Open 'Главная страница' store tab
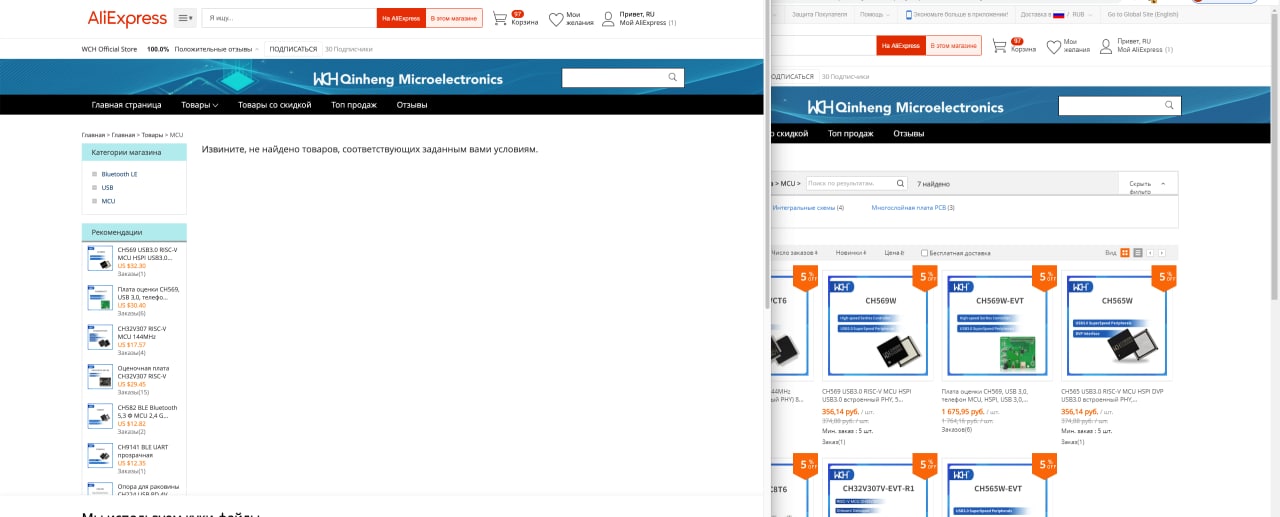 pos(126,105)
